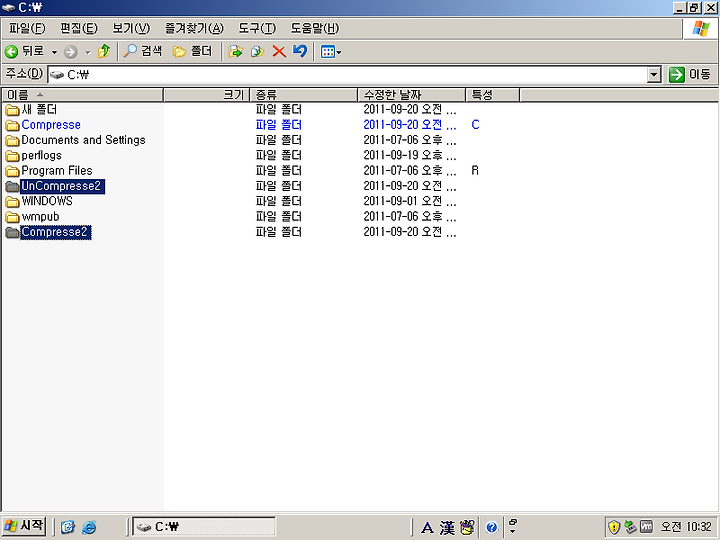Click the Copy To folder icon
The image size is (720, 540).
click(258, 51)
